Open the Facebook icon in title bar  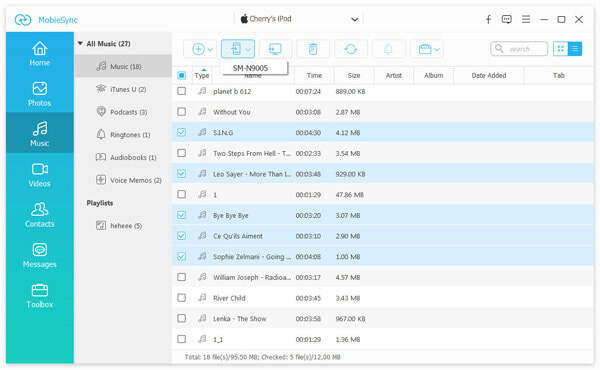(488, 19)
